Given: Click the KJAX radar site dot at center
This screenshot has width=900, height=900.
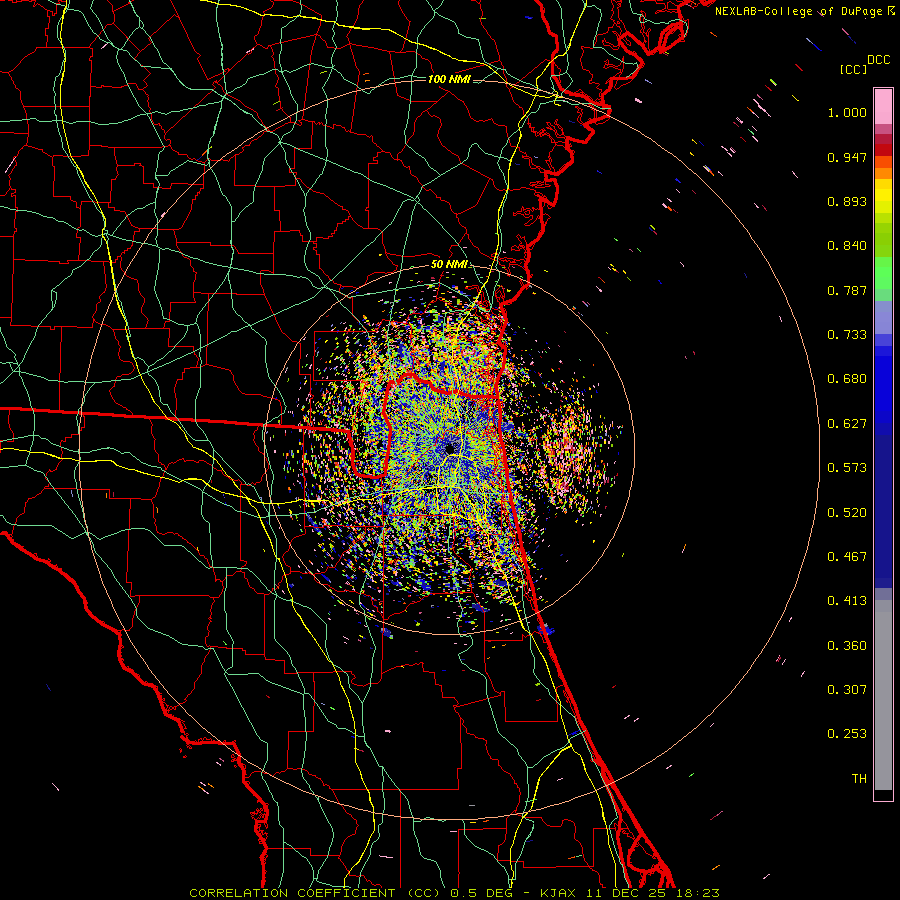Looking at the screenshot, I should (450, 448).
